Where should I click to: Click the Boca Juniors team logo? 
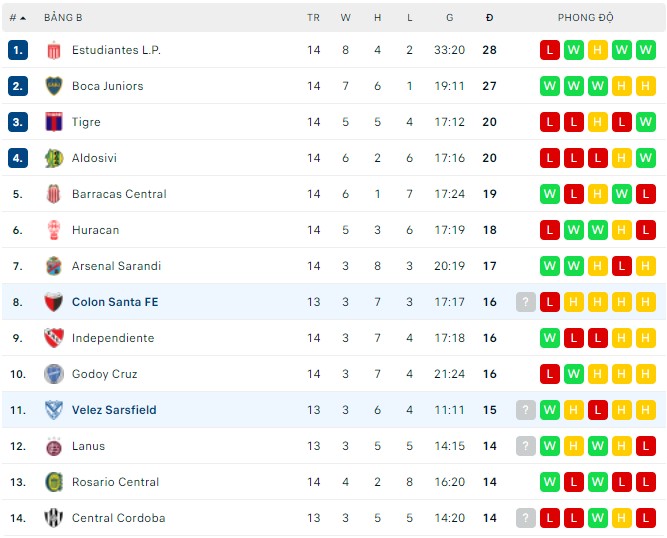[x=54, y=86]
